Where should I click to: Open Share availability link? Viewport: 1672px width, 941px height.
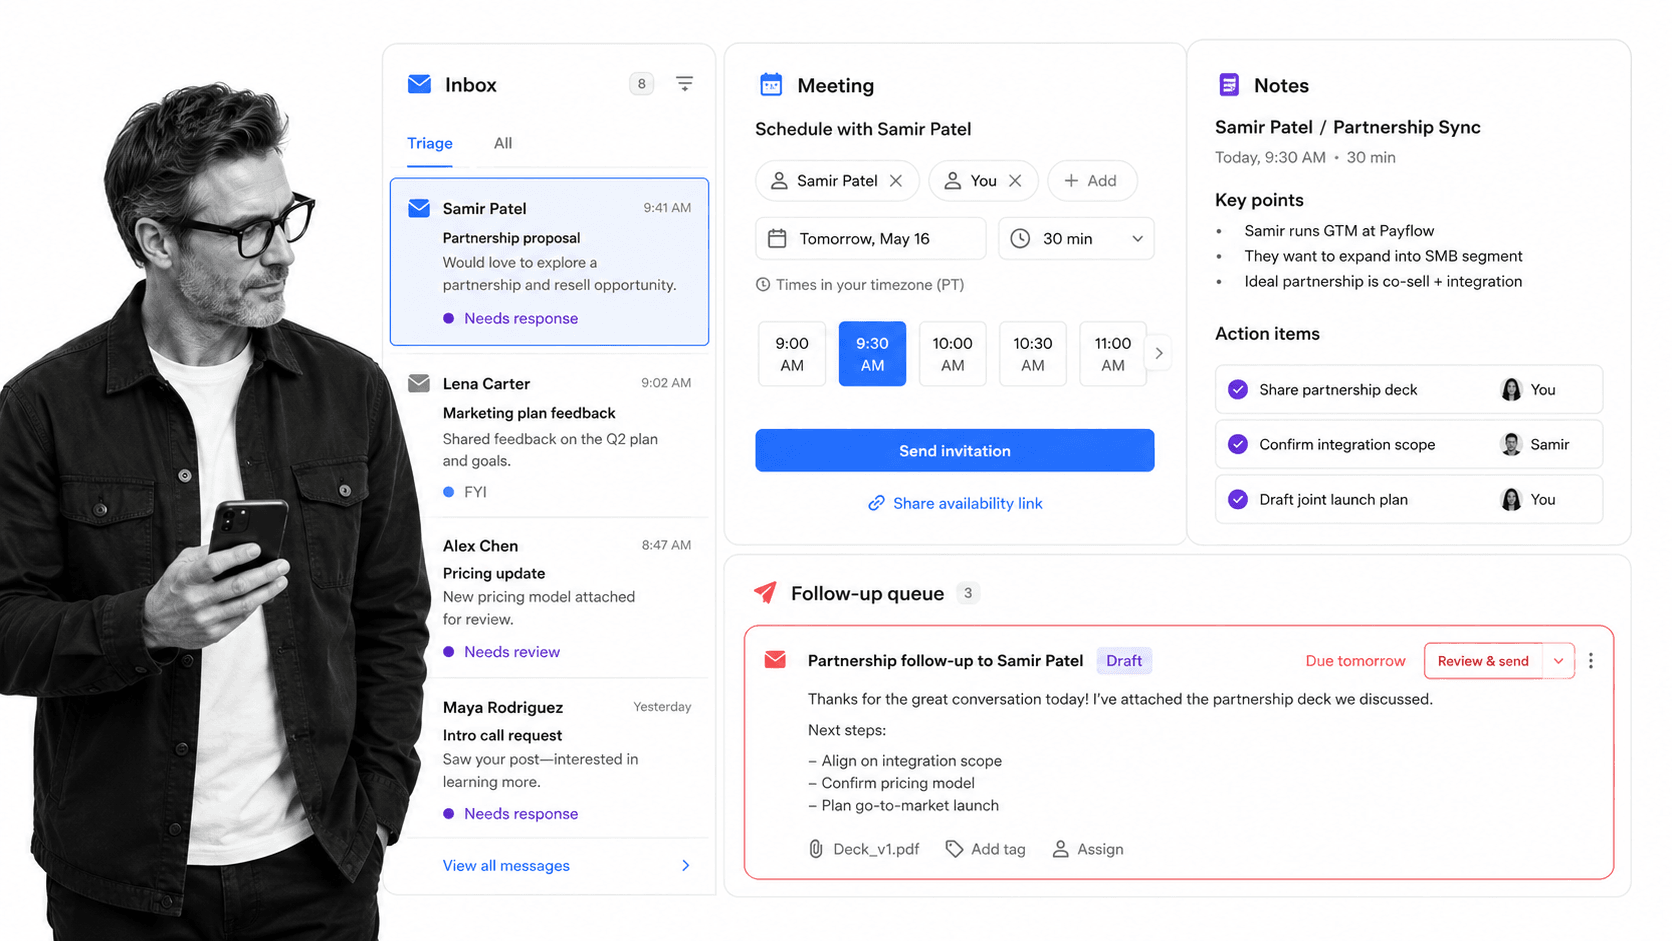click(x=967, y=503)
